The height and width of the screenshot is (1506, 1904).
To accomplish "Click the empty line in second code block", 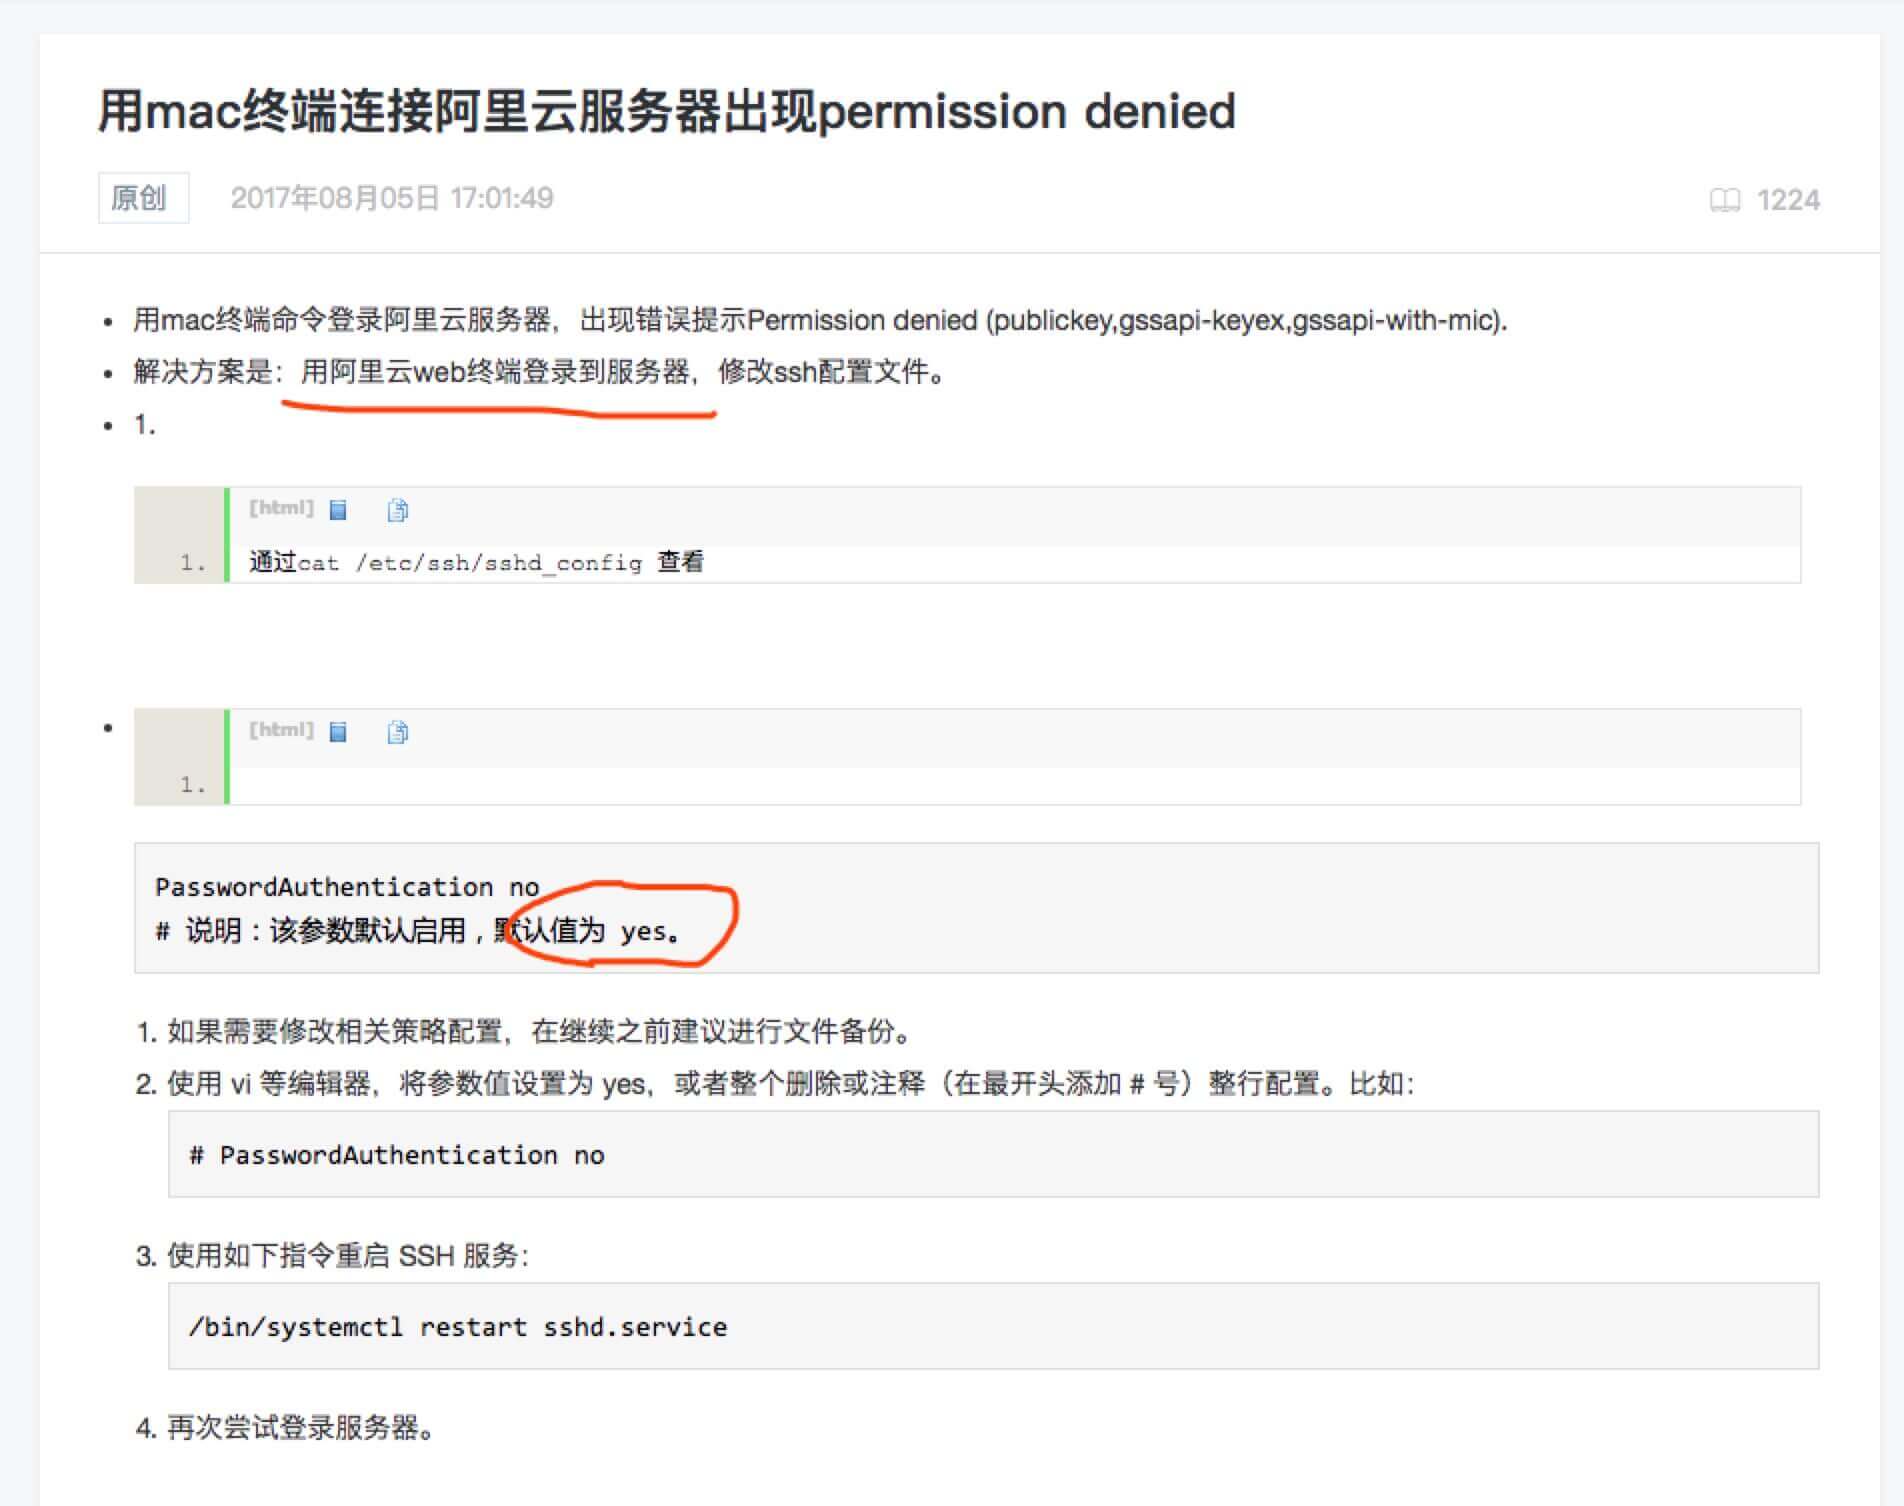I will pyautogui.click(x=1000, y=785).
